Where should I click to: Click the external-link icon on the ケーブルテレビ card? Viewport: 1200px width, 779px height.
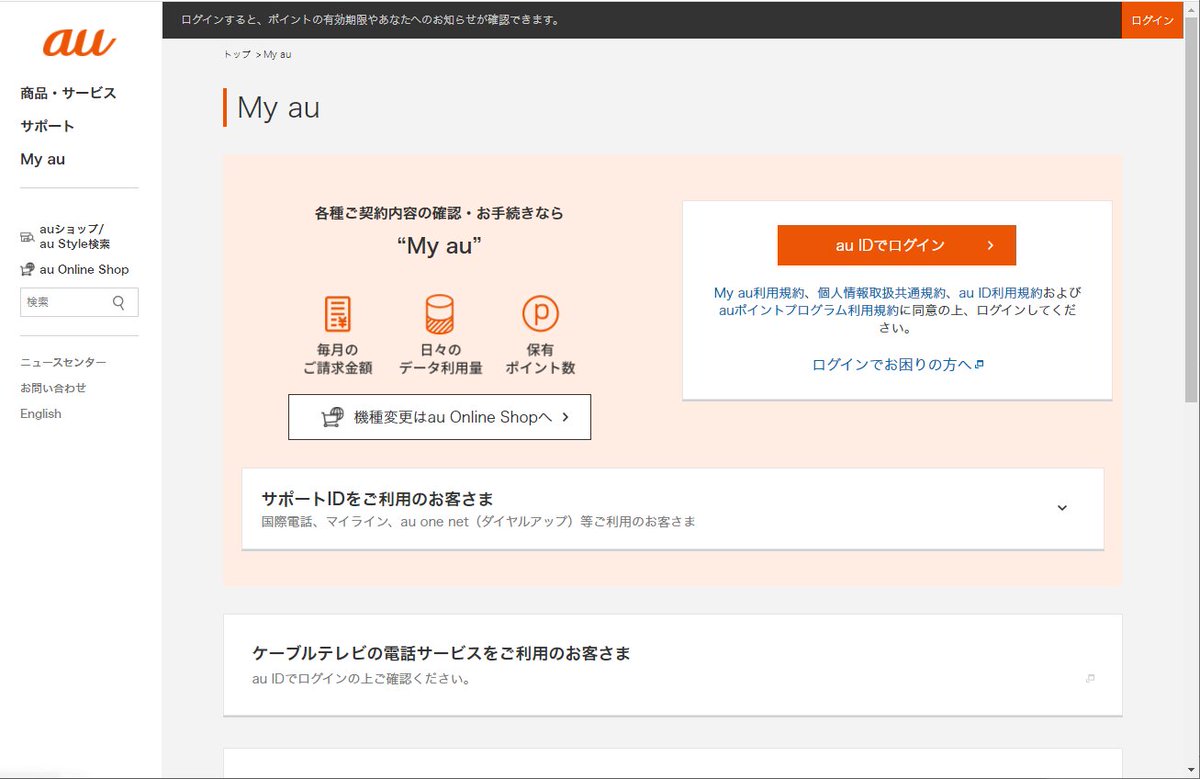pos(1090,679)
